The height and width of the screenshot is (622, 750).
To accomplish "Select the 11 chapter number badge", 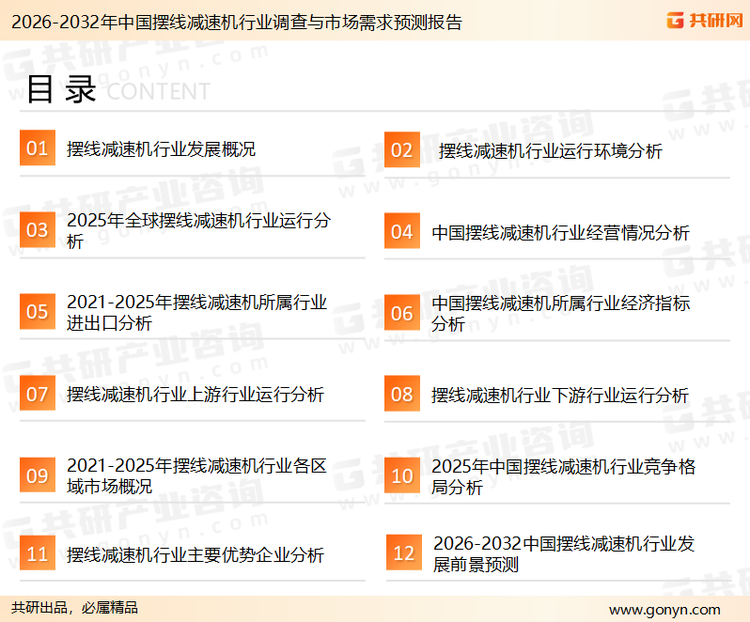I will (x=37, y=554).
